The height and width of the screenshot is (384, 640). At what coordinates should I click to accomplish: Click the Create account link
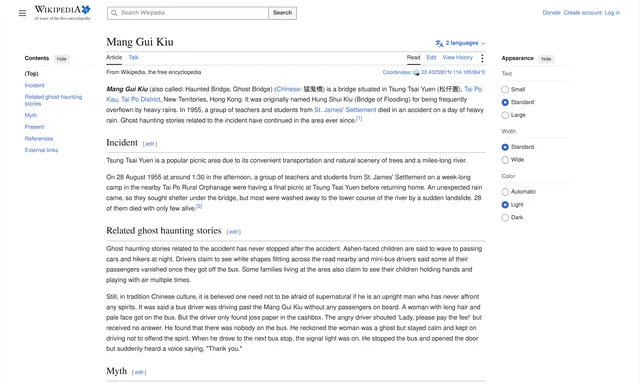click(582, 13)
